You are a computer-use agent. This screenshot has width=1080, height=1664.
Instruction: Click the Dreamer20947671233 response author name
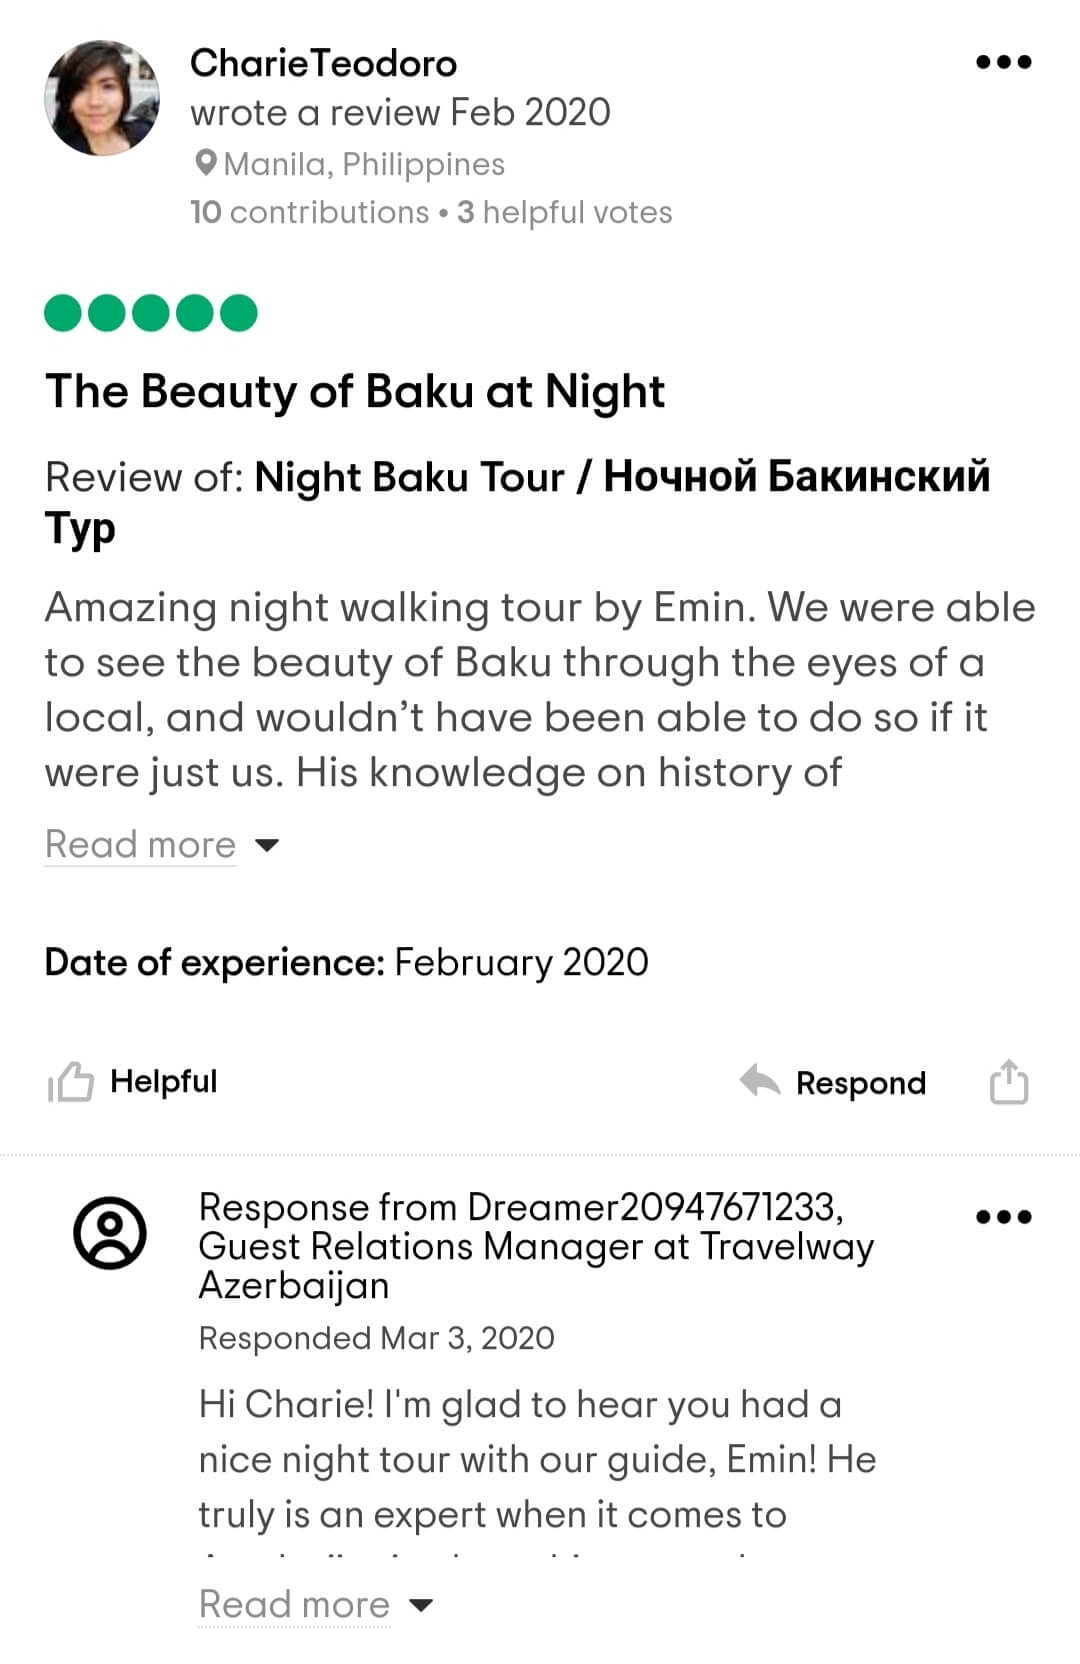point(654,1207)
